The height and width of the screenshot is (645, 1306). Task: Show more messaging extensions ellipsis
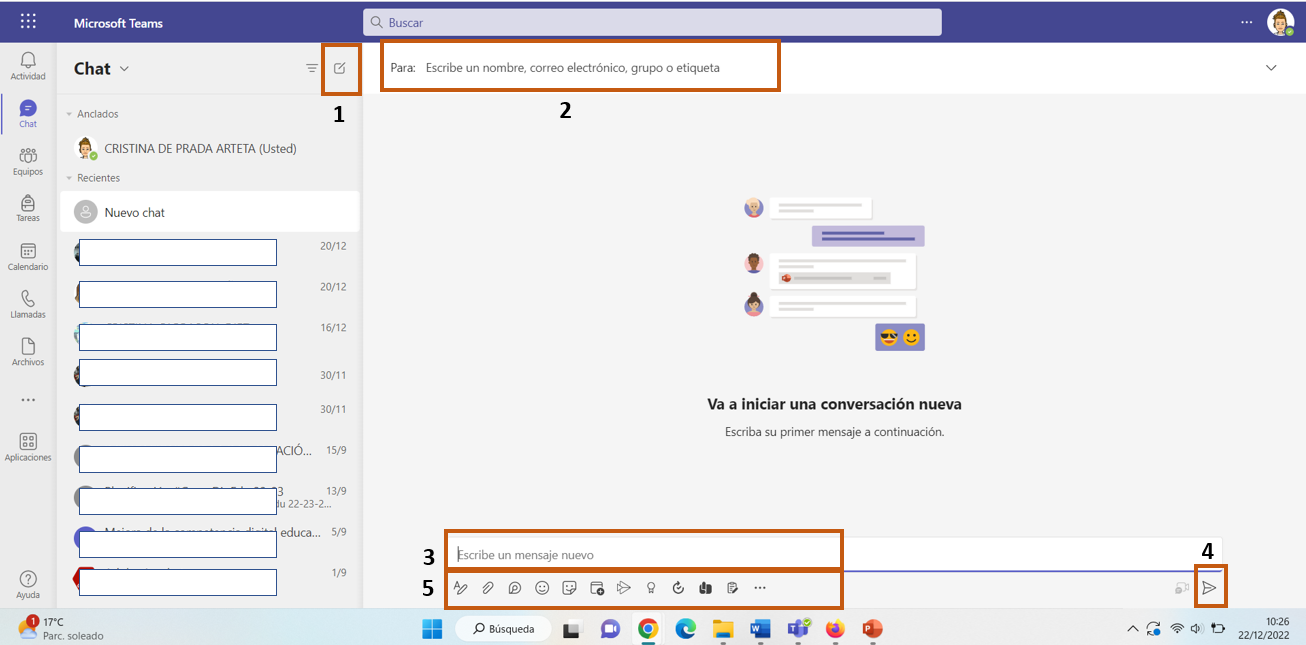click(x=760, y=588)
